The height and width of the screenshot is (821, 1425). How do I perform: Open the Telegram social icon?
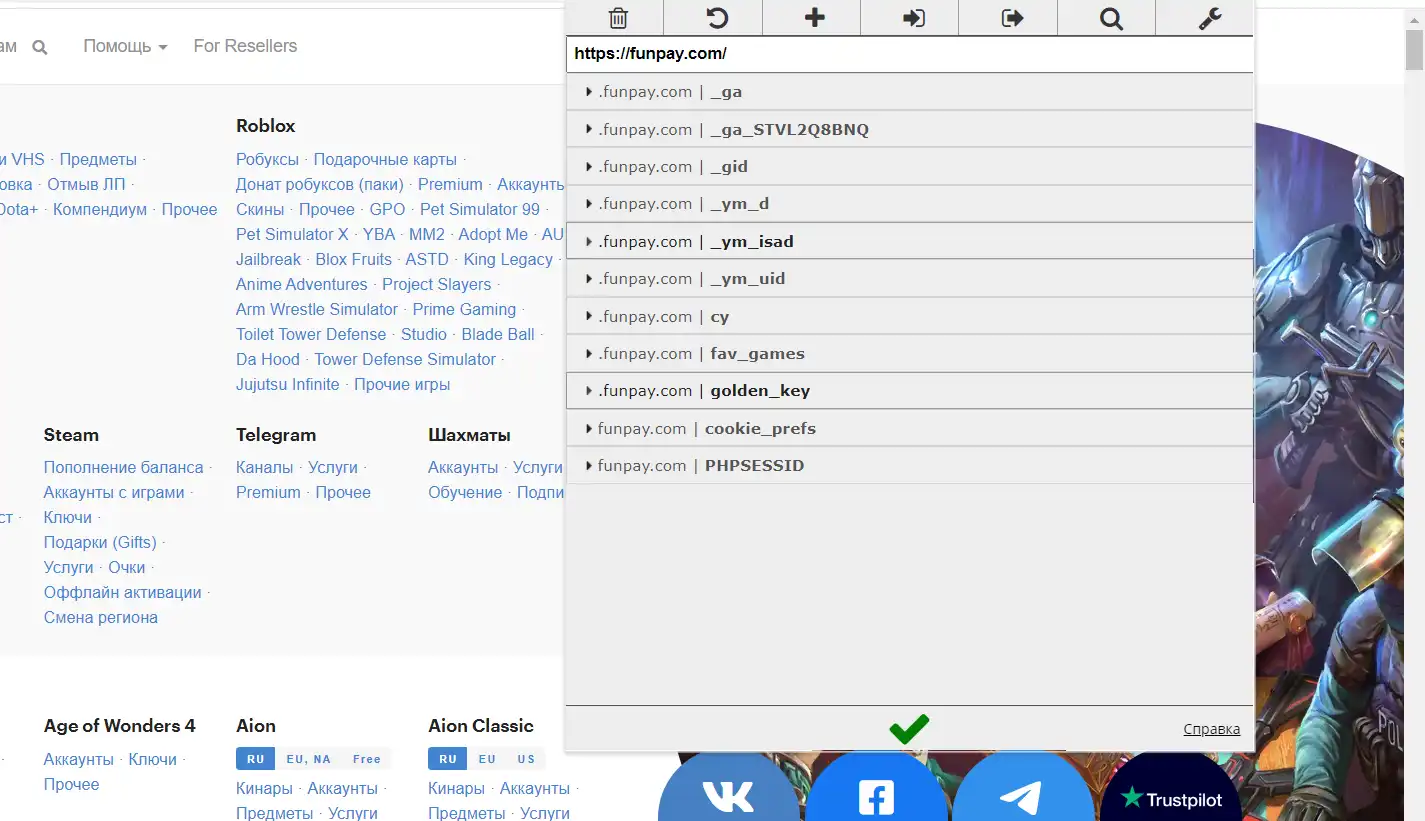(1020, 797)
